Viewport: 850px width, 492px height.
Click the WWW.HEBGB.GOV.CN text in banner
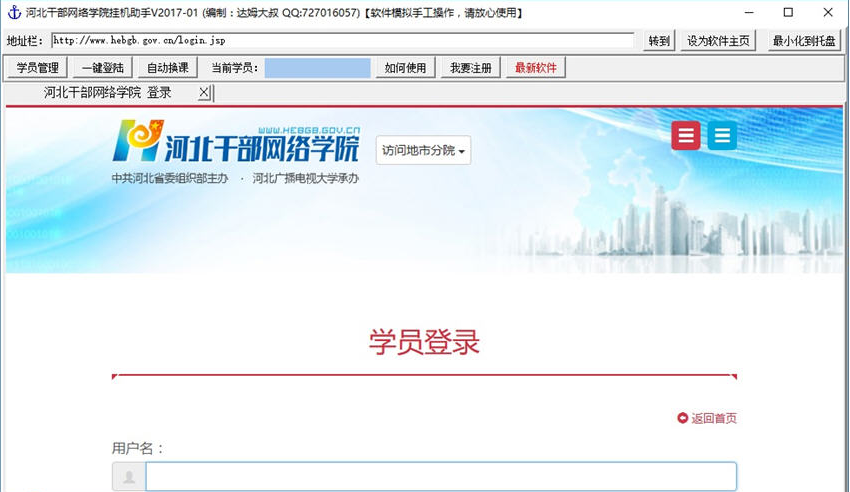pyautogui.click(x=309, y=130)
